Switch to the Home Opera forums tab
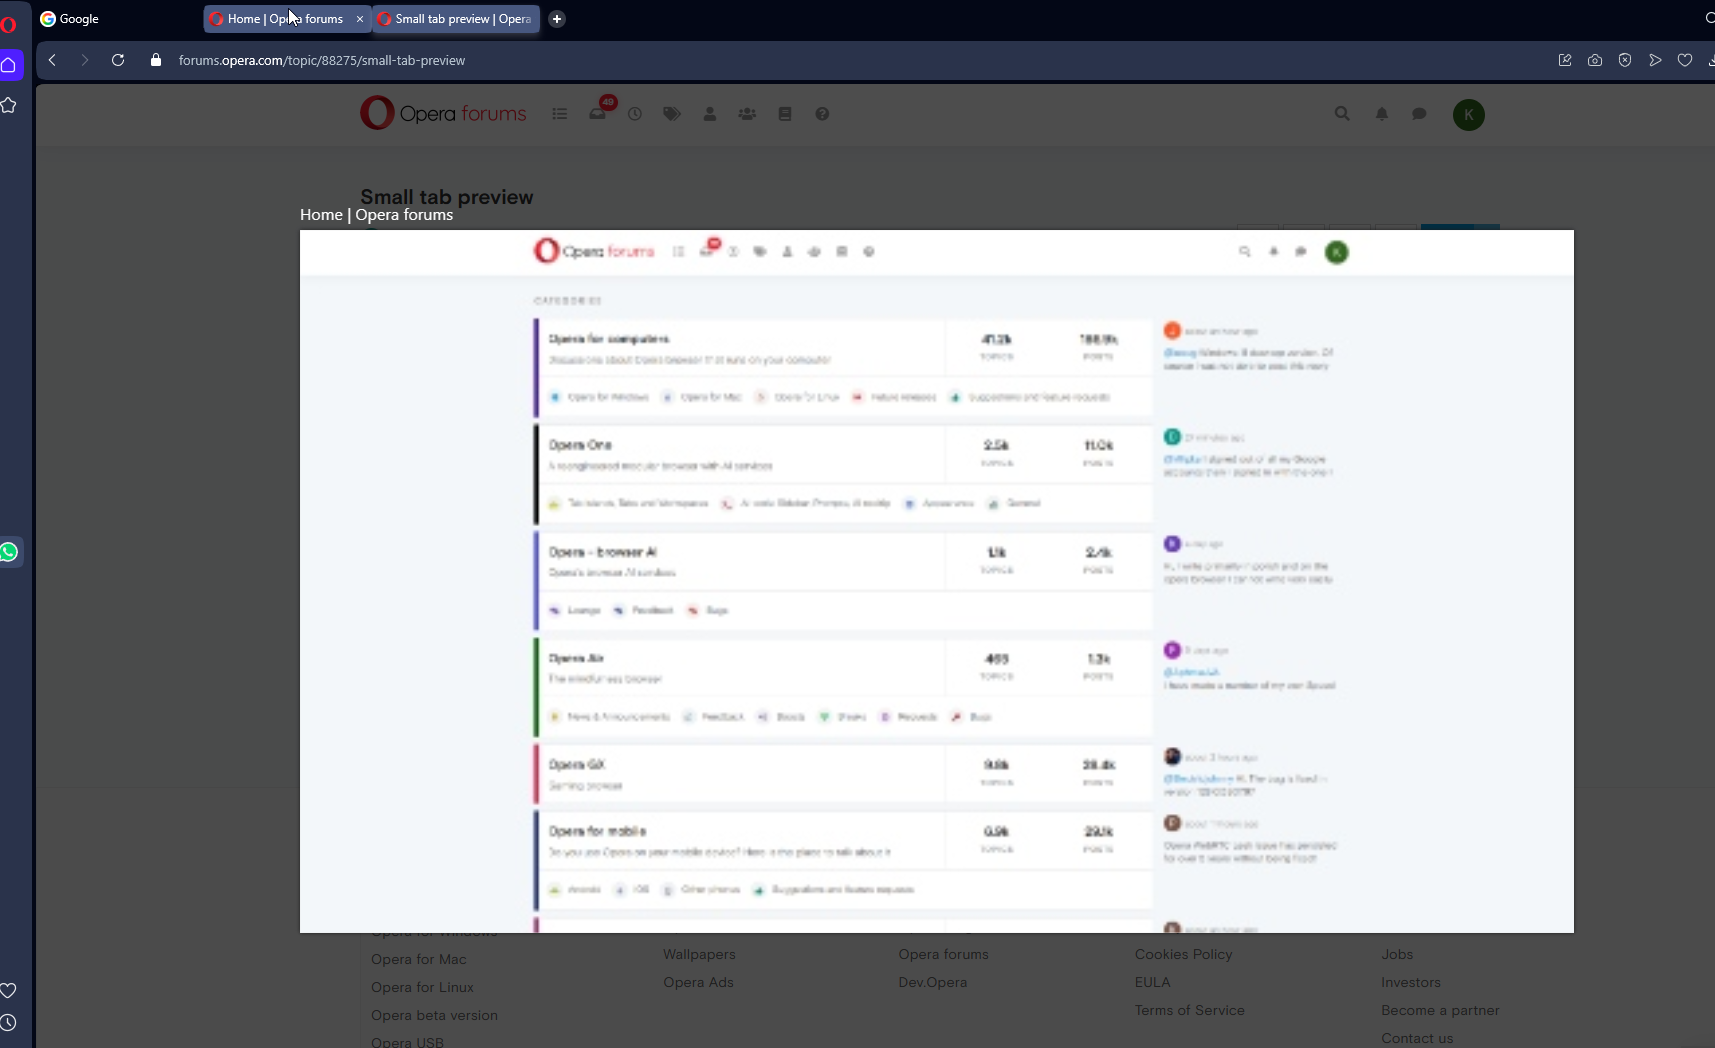Viewport: 1715px width, 1048px height. (x=280, y=18)
